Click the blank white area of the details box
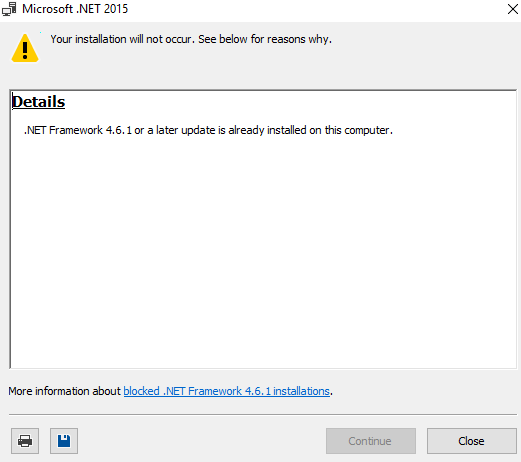 [x=263, y=250]
